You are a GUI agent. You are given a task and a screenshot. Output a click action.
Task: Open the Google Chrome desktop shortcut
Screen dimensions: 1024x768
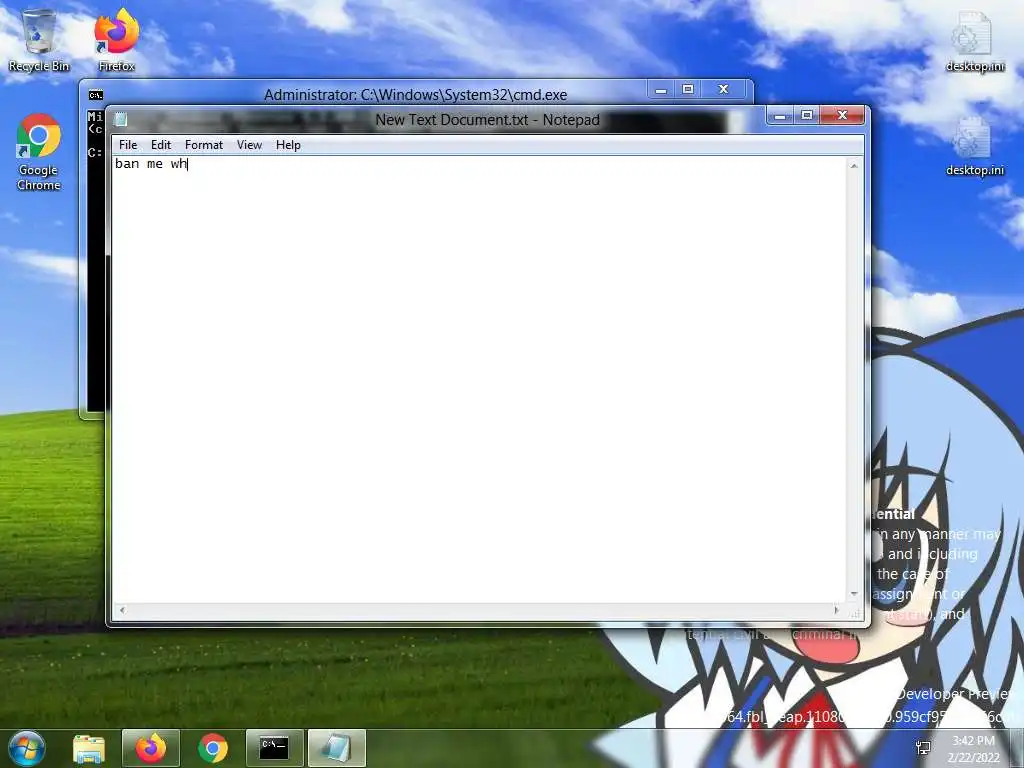(x=39, y=152)
